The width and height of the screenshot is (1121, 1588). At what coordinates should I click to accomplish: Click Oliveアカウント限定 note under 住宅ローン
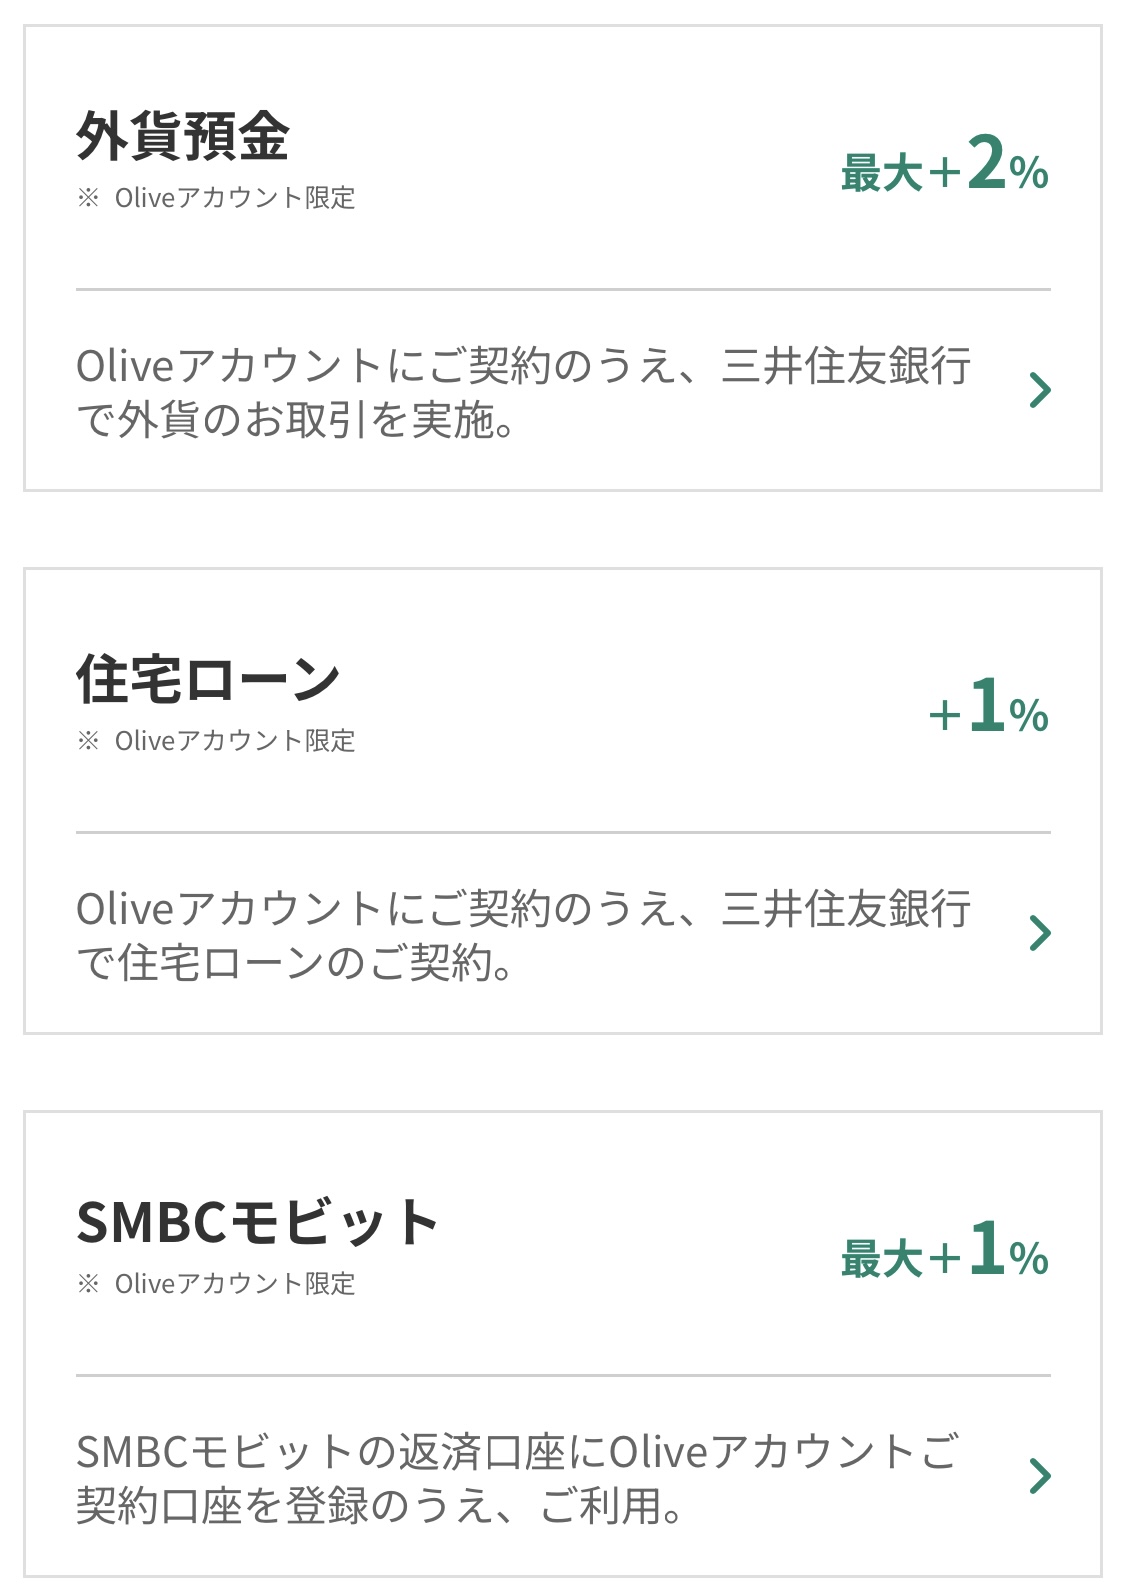coord(235,741)
